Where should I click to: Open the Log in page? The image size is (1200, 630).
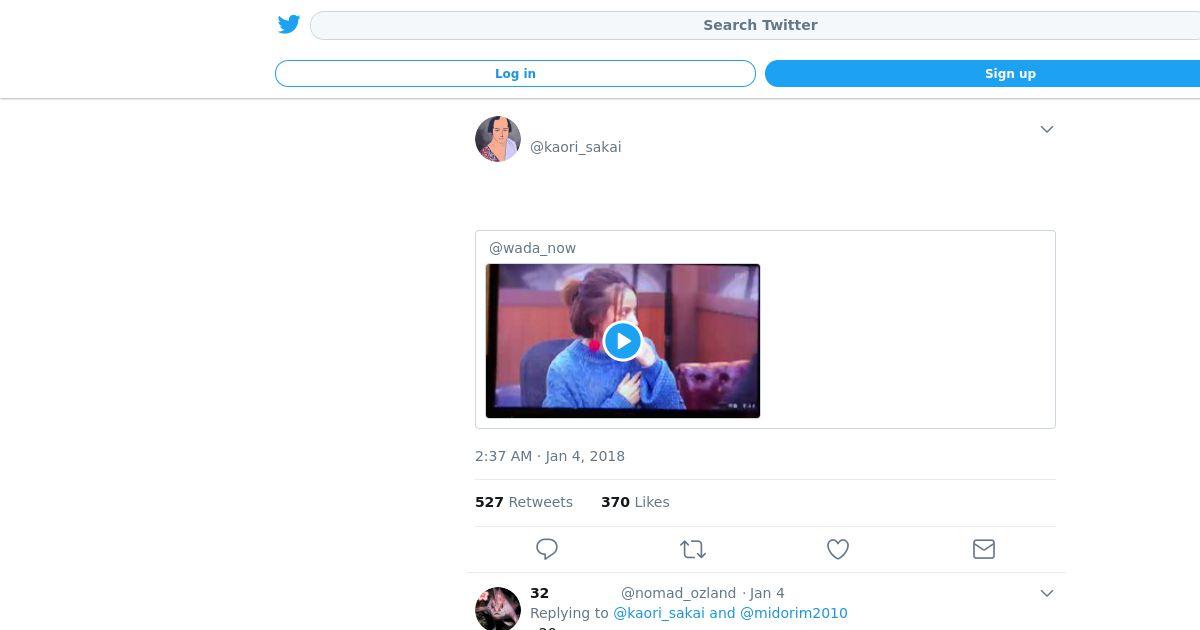pos(515,73)
